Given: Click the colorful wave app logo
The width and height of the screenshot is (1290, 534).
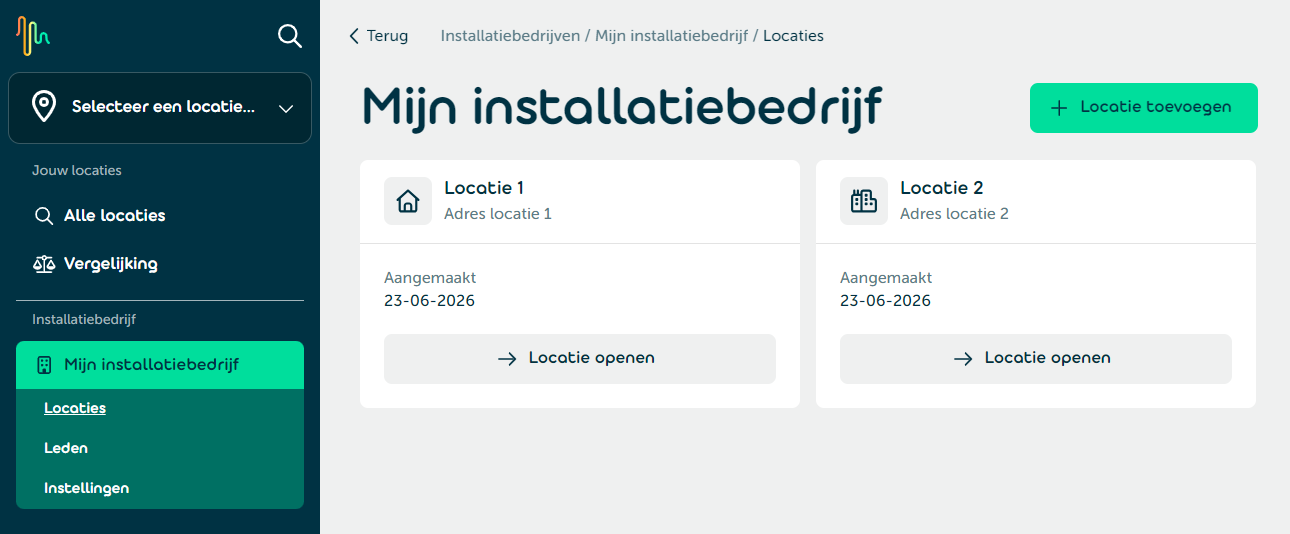Looking at the screenshot, I should pyautogui.click(x=33, y=36).
